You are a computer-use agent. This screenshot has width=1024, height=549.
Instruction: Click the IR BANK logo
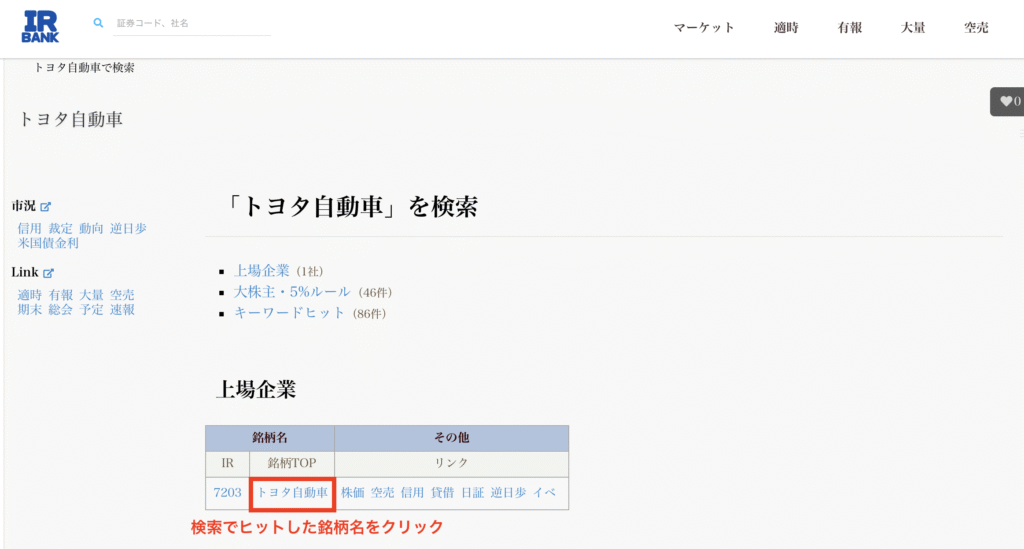[40, 27]
